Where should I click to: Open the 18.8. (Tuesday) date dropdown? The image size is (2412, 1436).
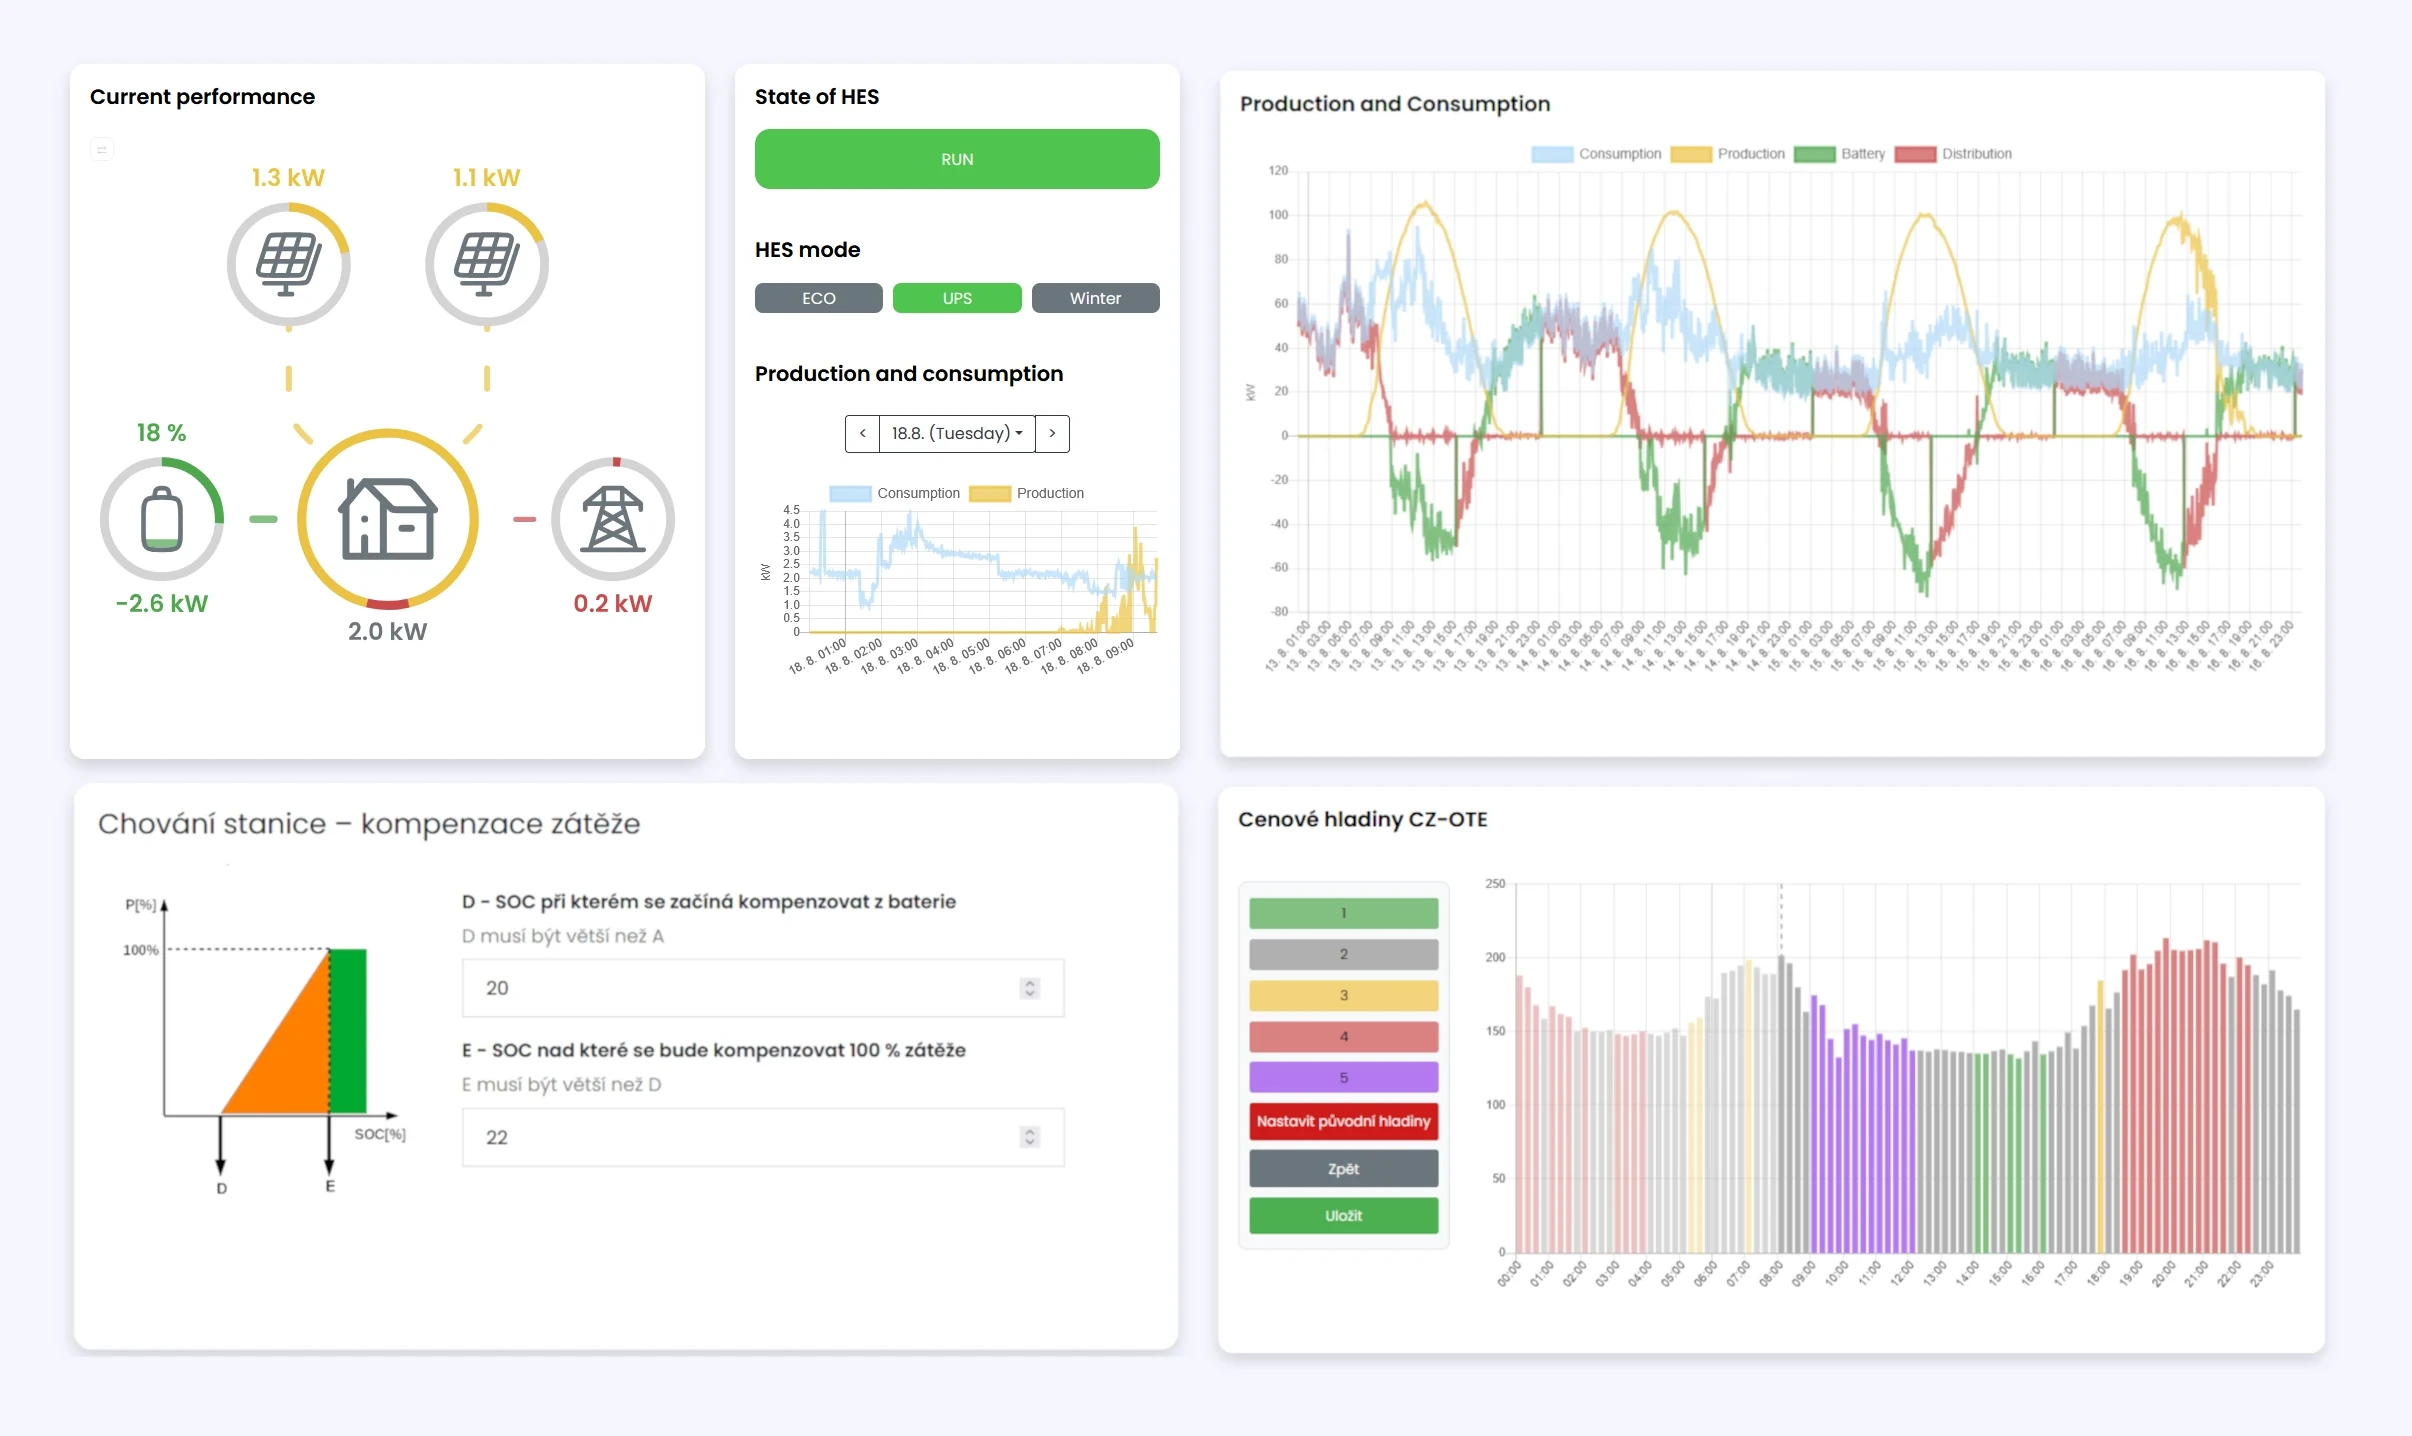[957, 434]
